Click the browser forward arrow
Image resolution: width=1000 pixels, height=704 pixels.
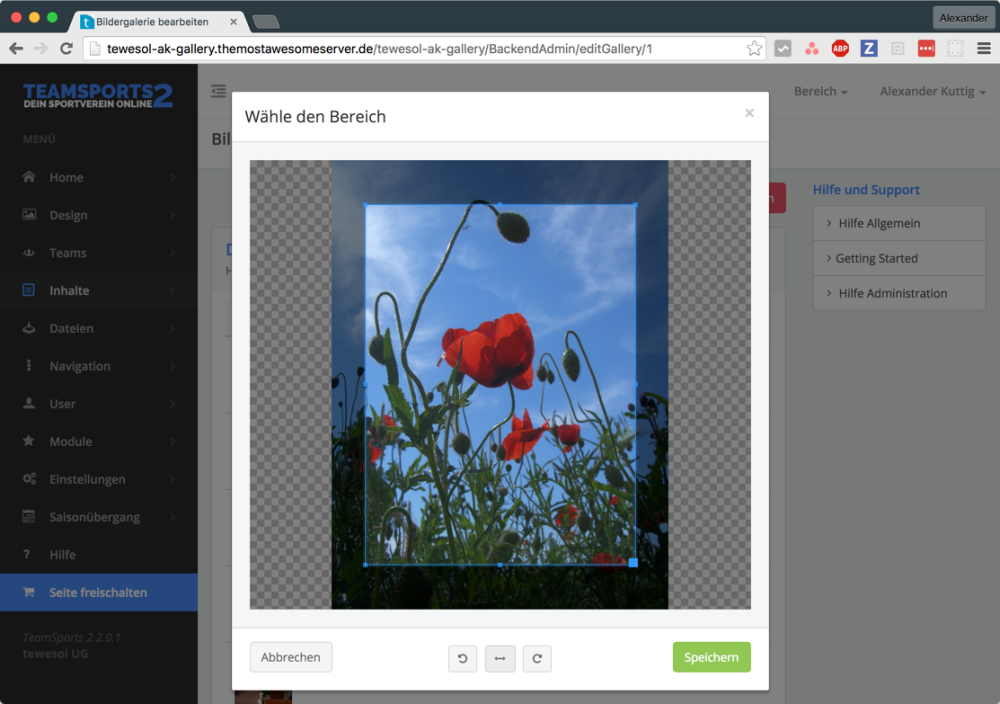(x=41, y=48)
